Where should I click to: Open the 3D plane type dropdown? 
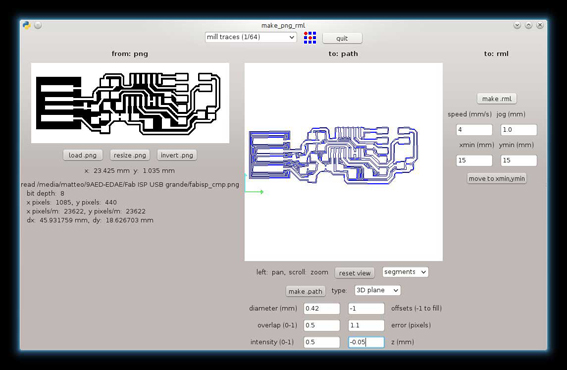(377, 290)
